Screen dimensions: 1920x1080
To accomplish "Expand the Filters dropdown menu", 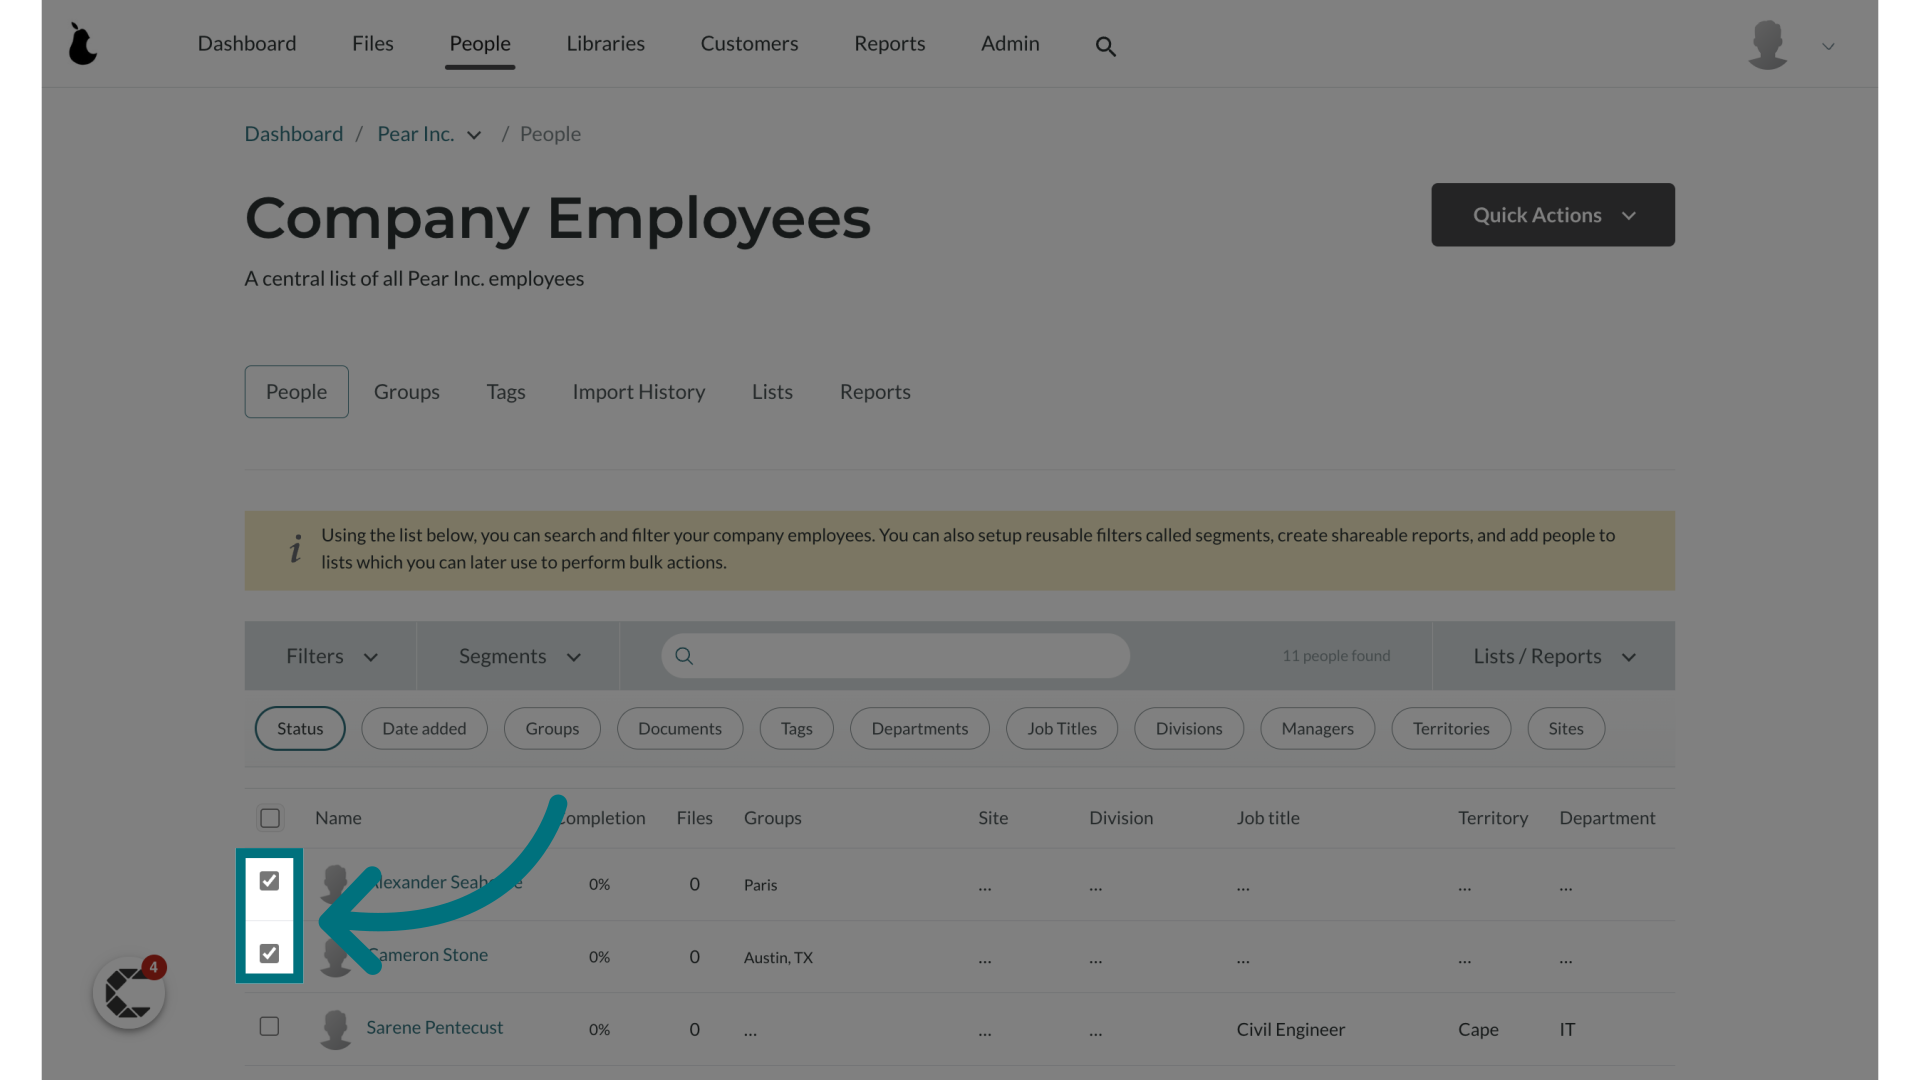I will click(x=330, y=655).
